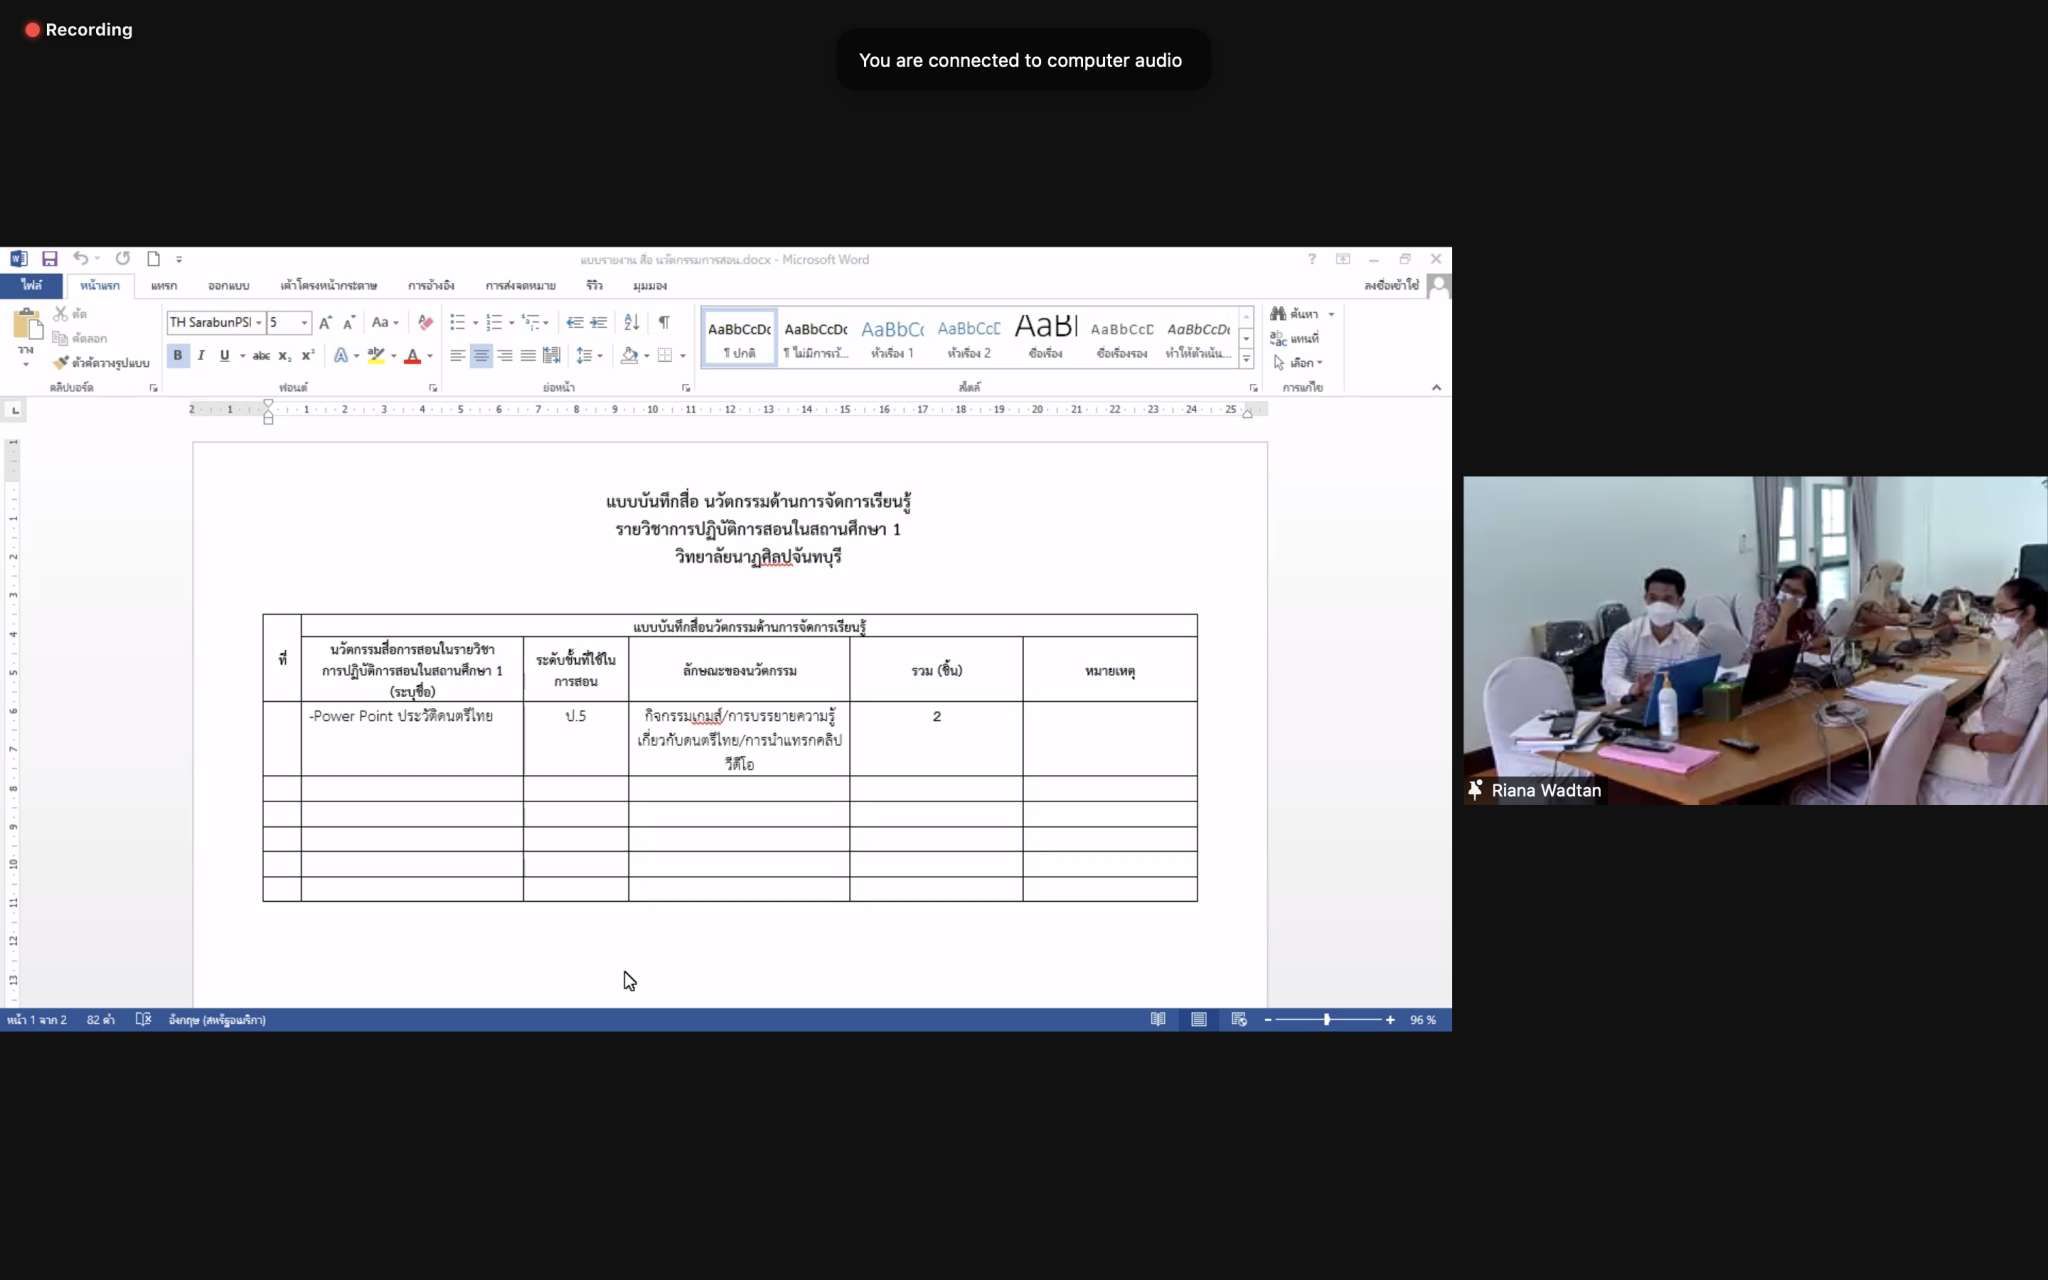Click the Save icon in quick access toolbar
This screenshot has height=1280, width=2048.
click(49, 259)
